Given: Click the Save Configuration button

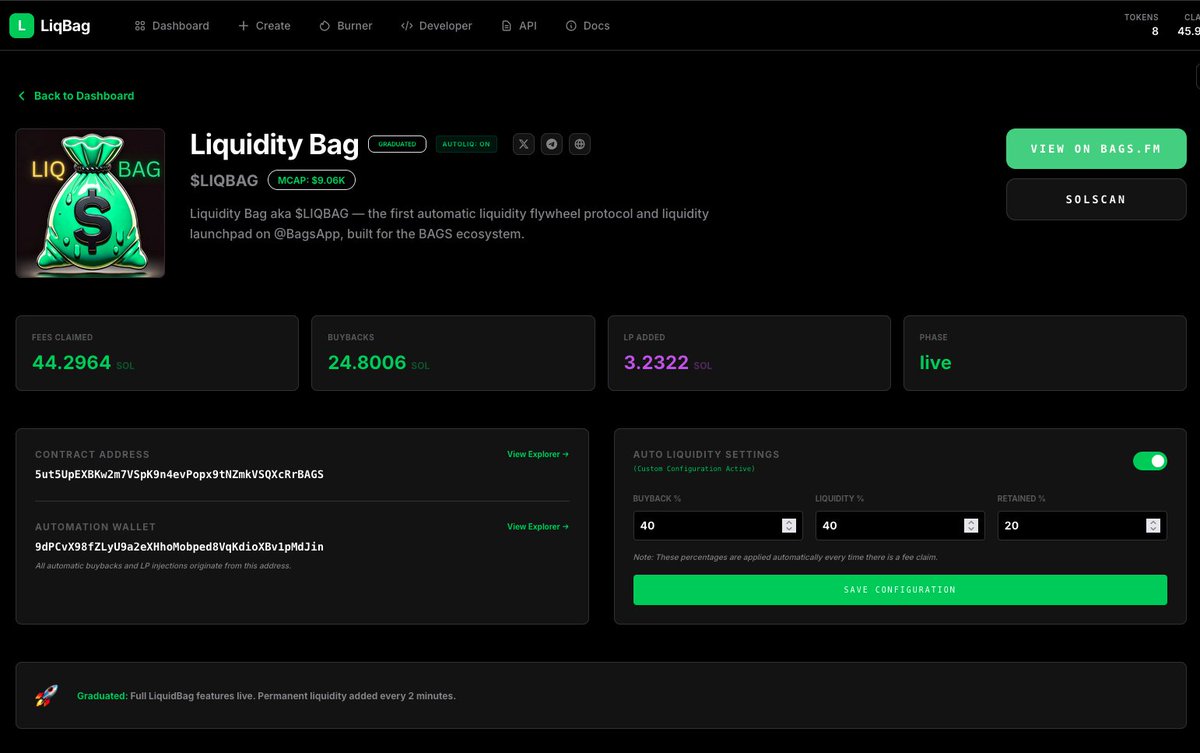Looking at the screenshot, I should click(x=900, y=590).
